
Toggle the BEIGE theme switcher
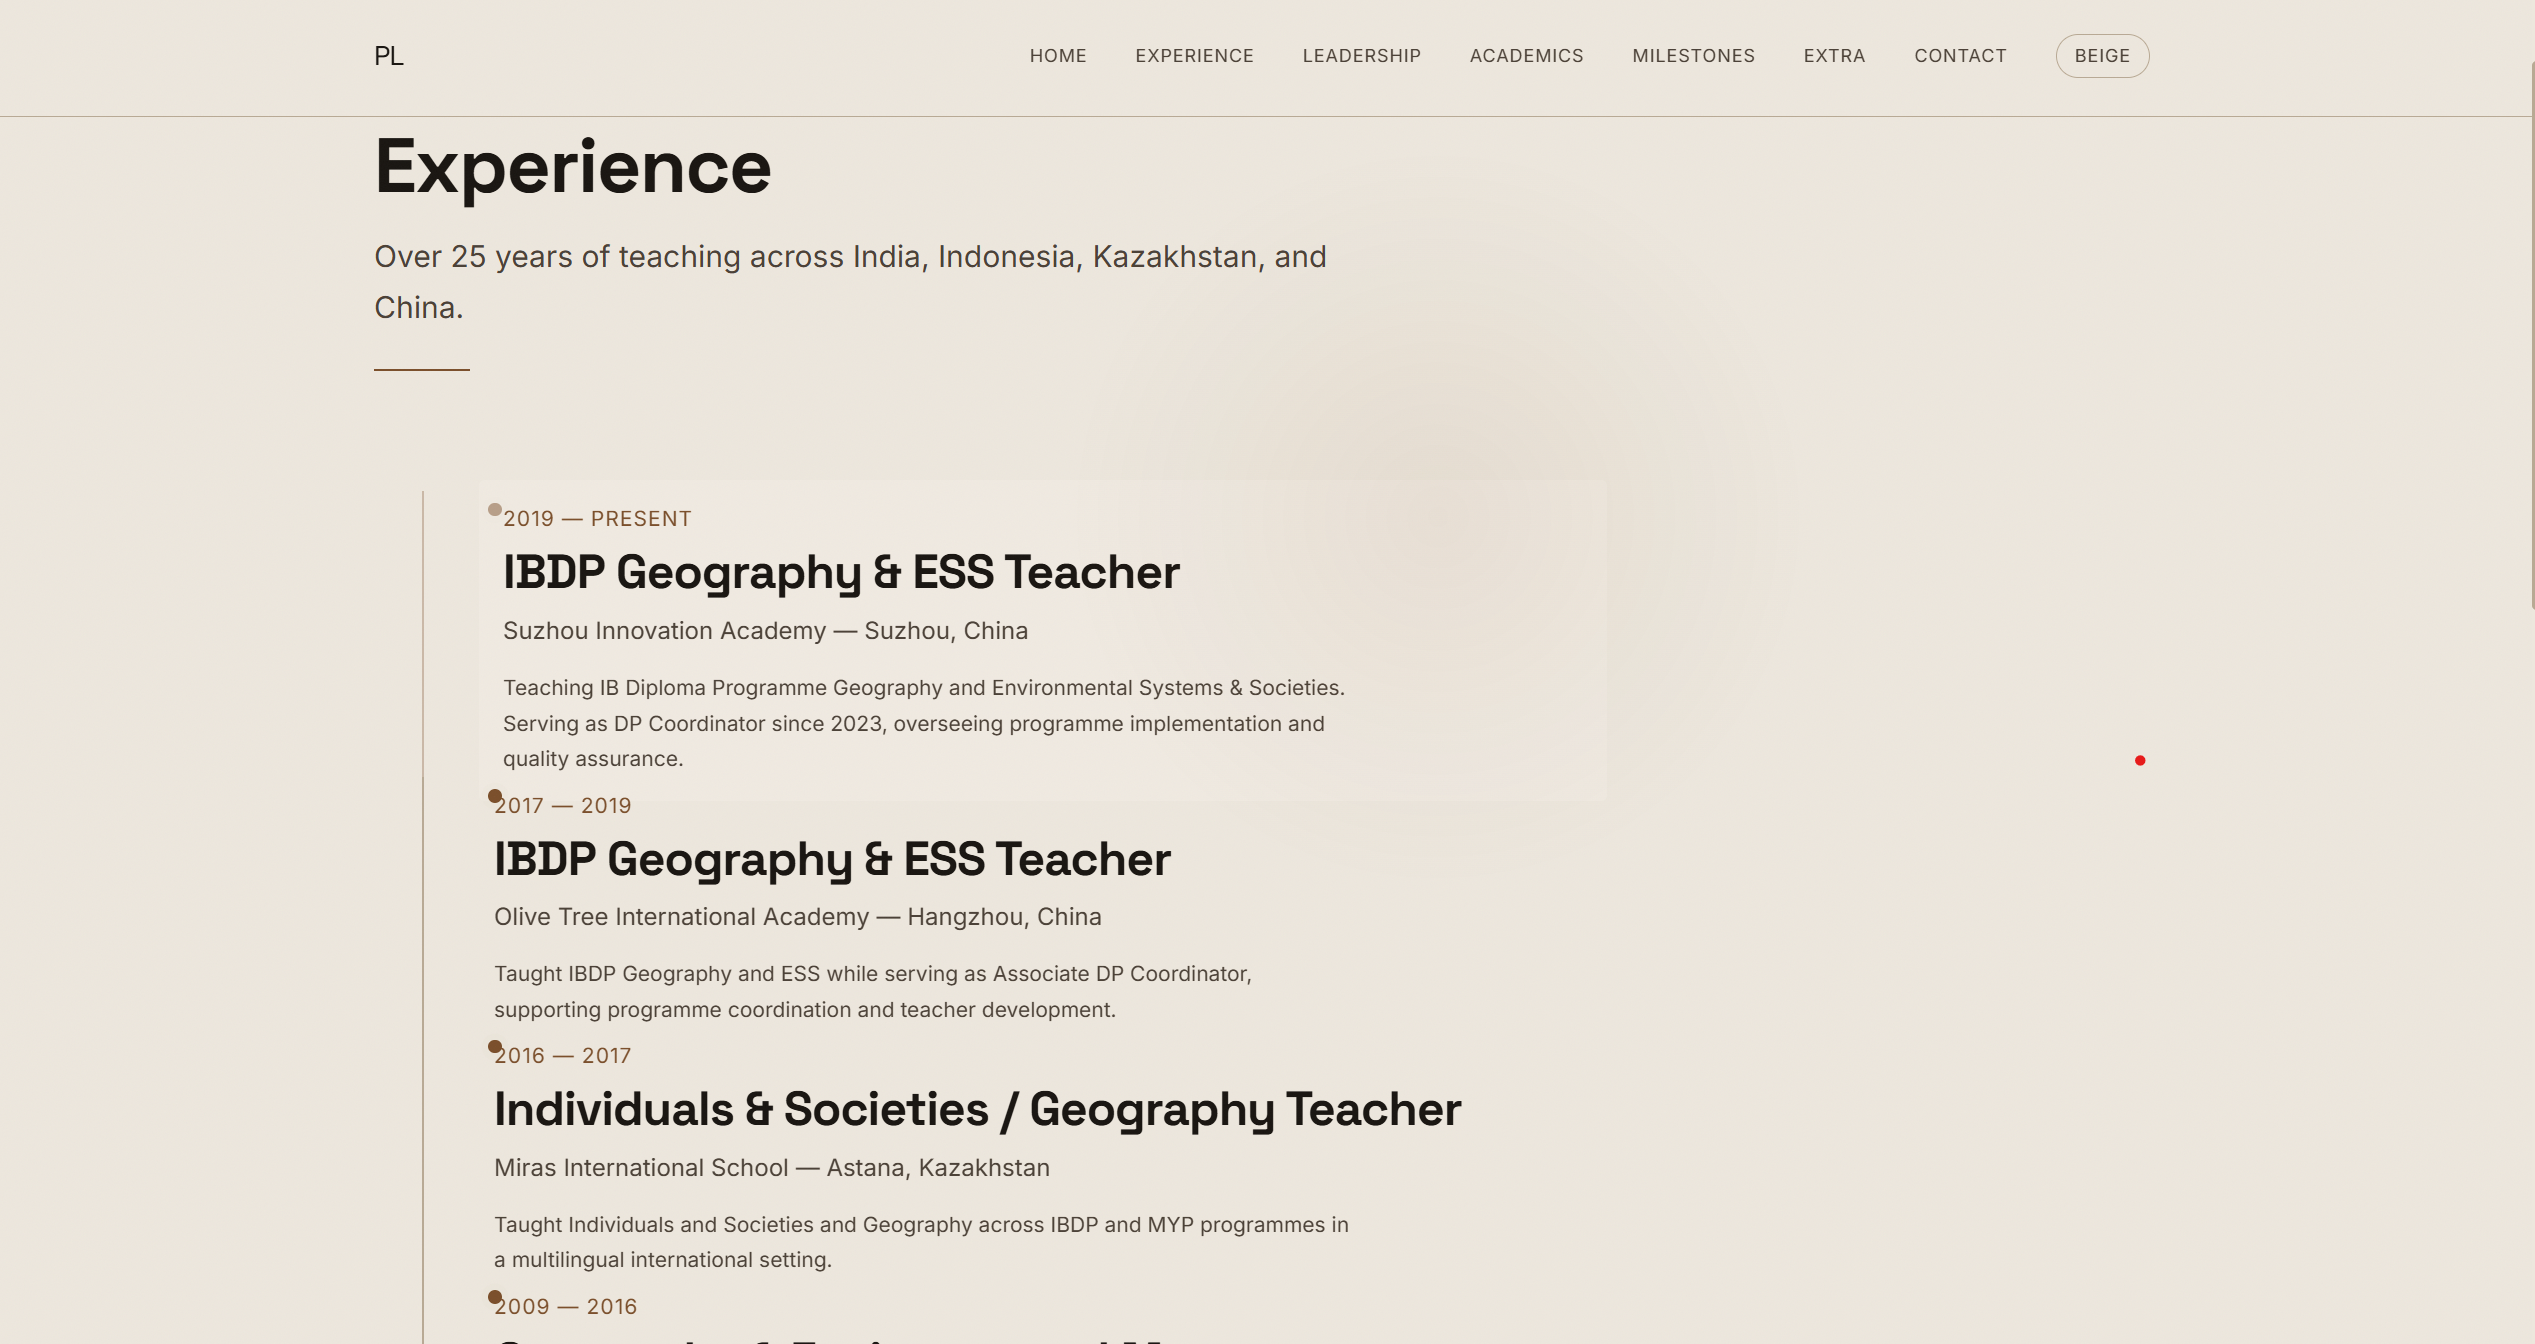(2101, 55)
